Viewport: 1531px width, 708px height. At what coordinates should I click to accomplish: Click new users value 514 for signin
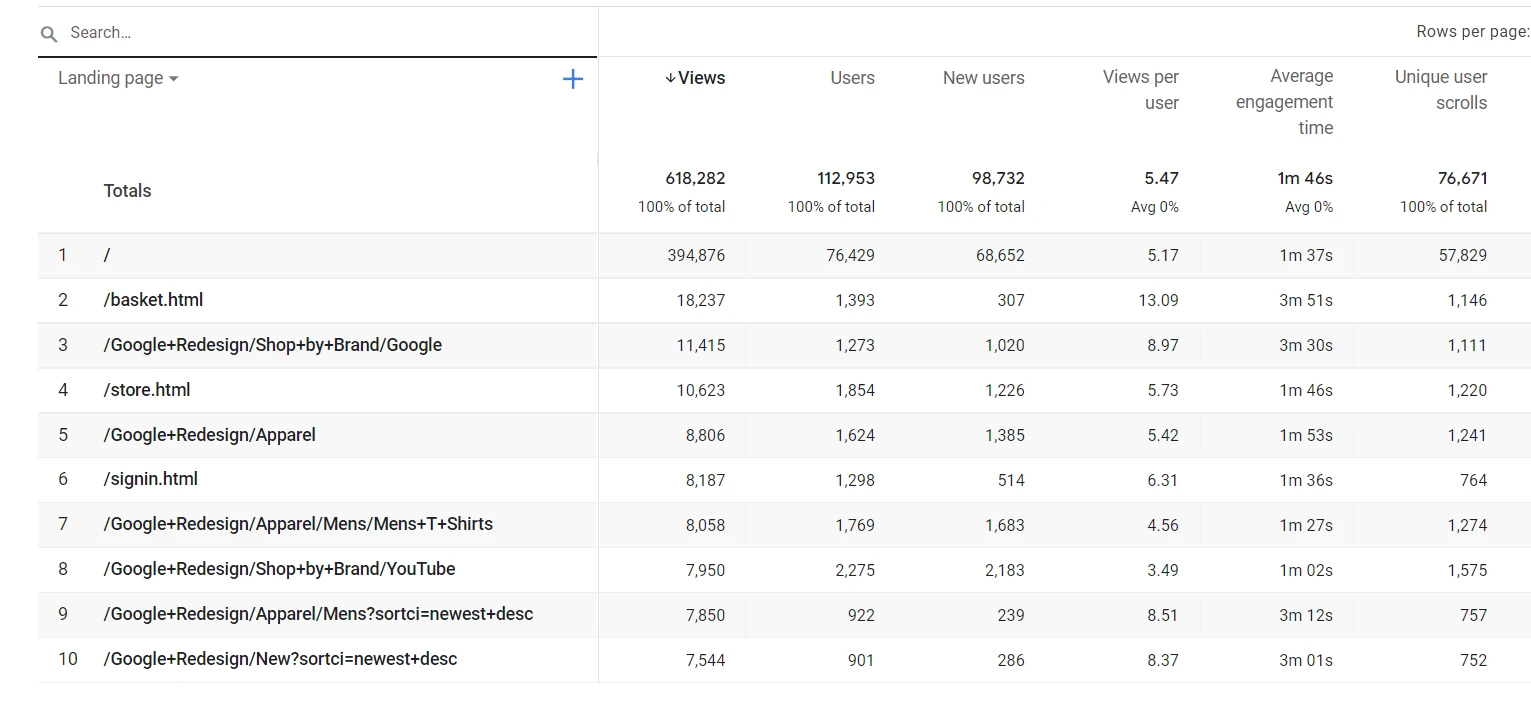pyautogui.click(x=1011, y=481)
